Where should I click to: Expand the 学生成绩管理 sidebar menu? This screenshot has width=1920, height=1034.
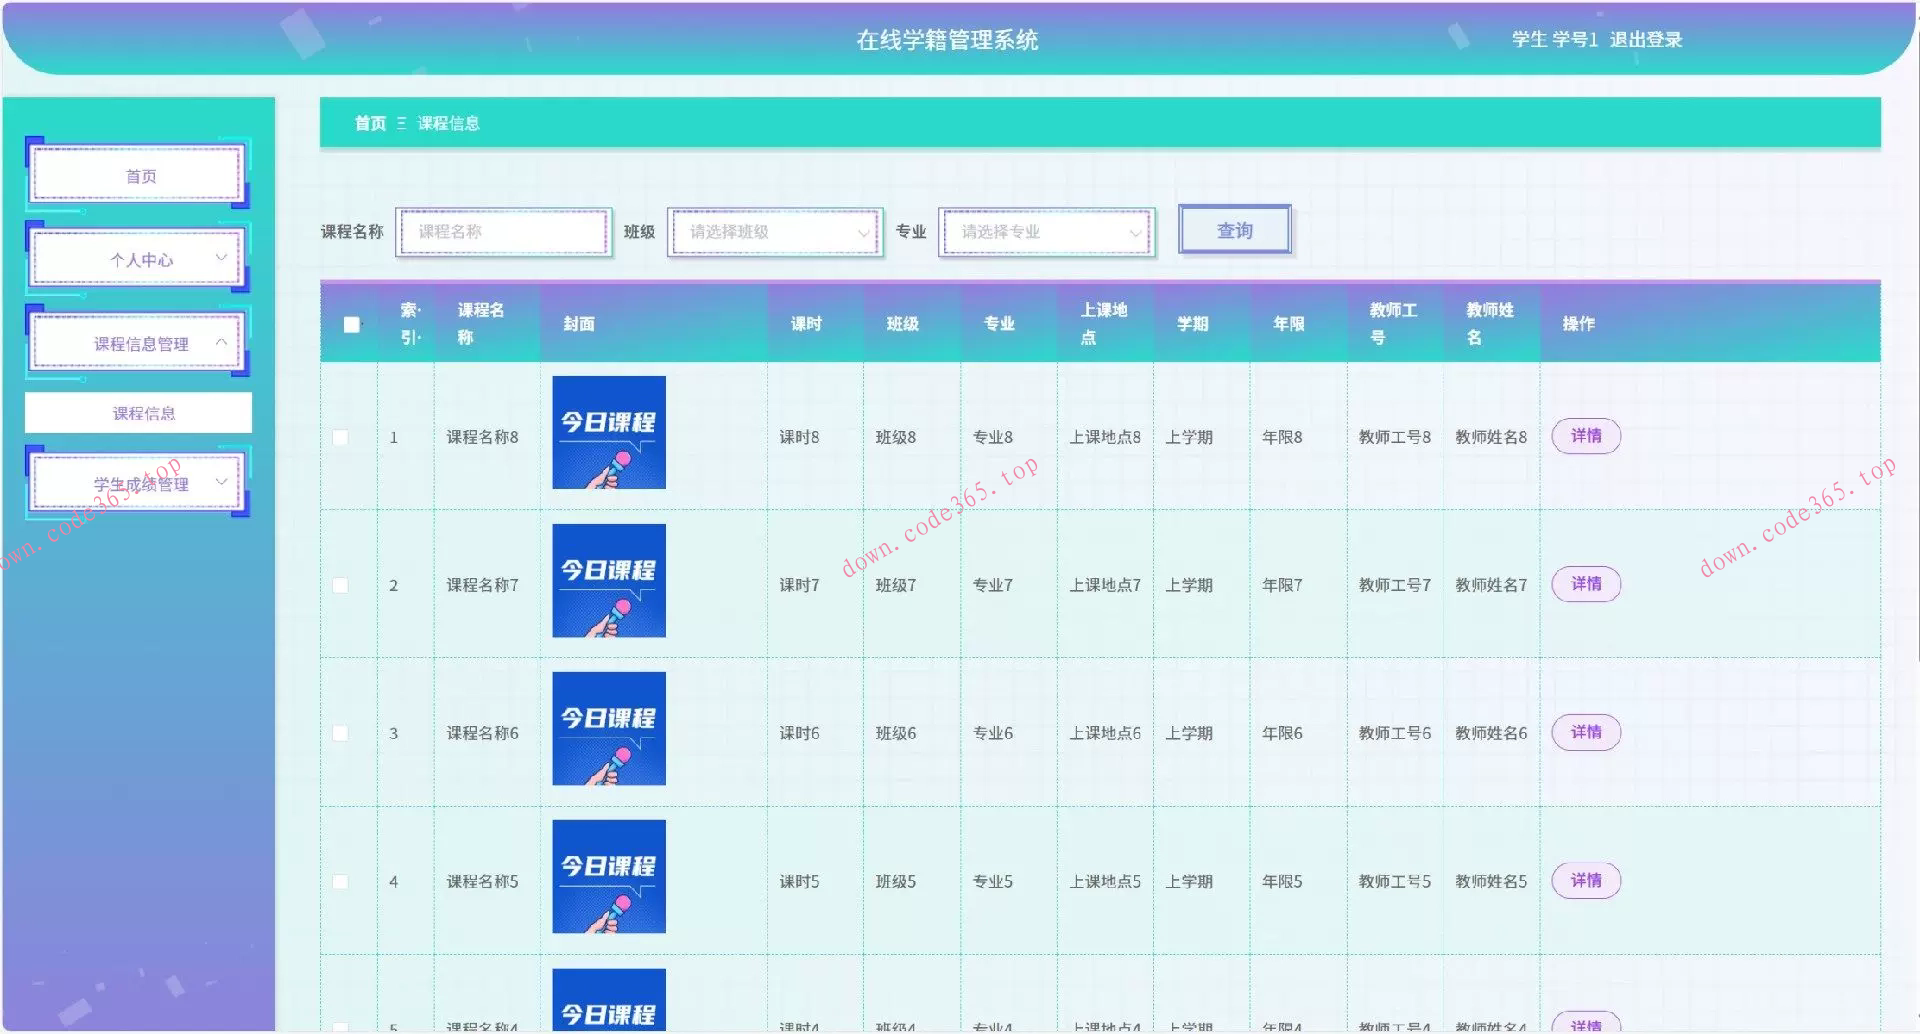coord(137,482)
